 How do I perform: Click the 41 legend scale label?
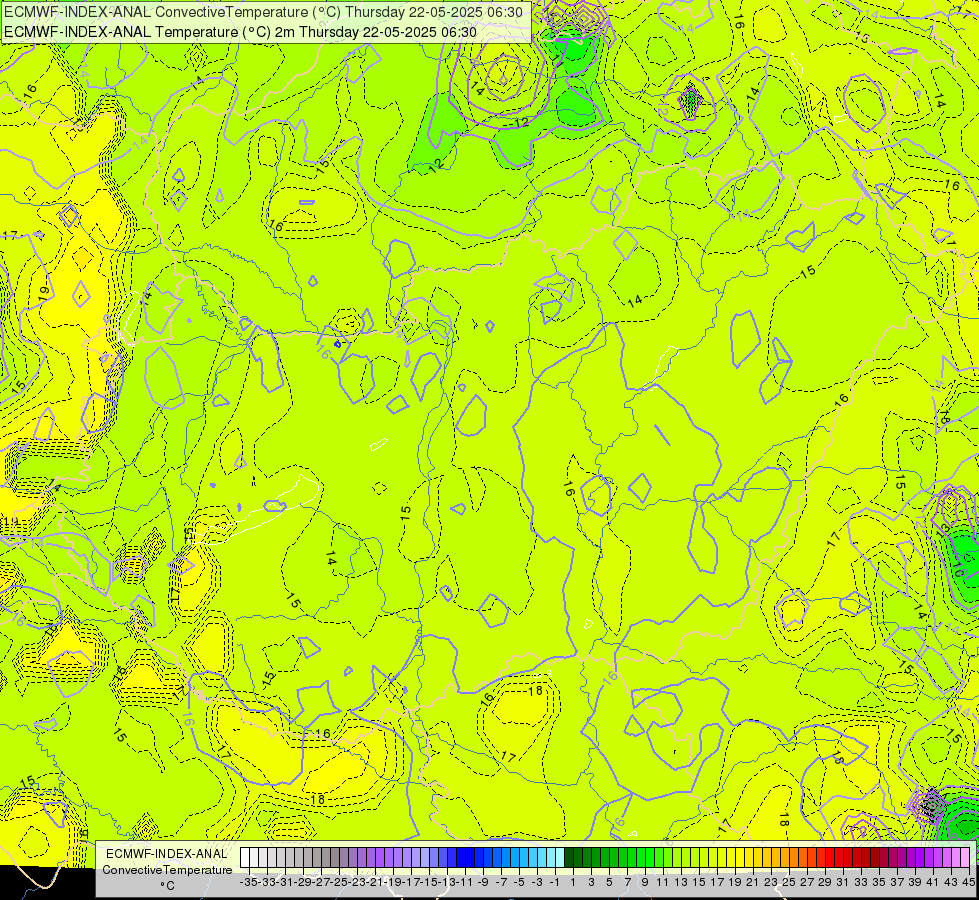[x=933, y=883]
